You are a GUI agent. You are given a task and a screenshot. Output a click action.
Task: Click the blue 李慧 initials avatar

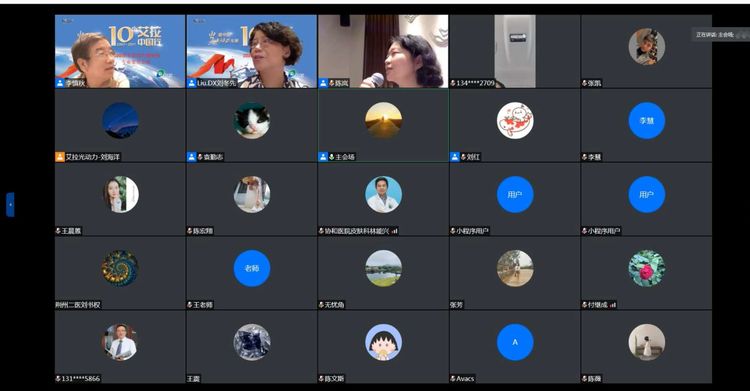pyautogui.click(x=647, y=121)
